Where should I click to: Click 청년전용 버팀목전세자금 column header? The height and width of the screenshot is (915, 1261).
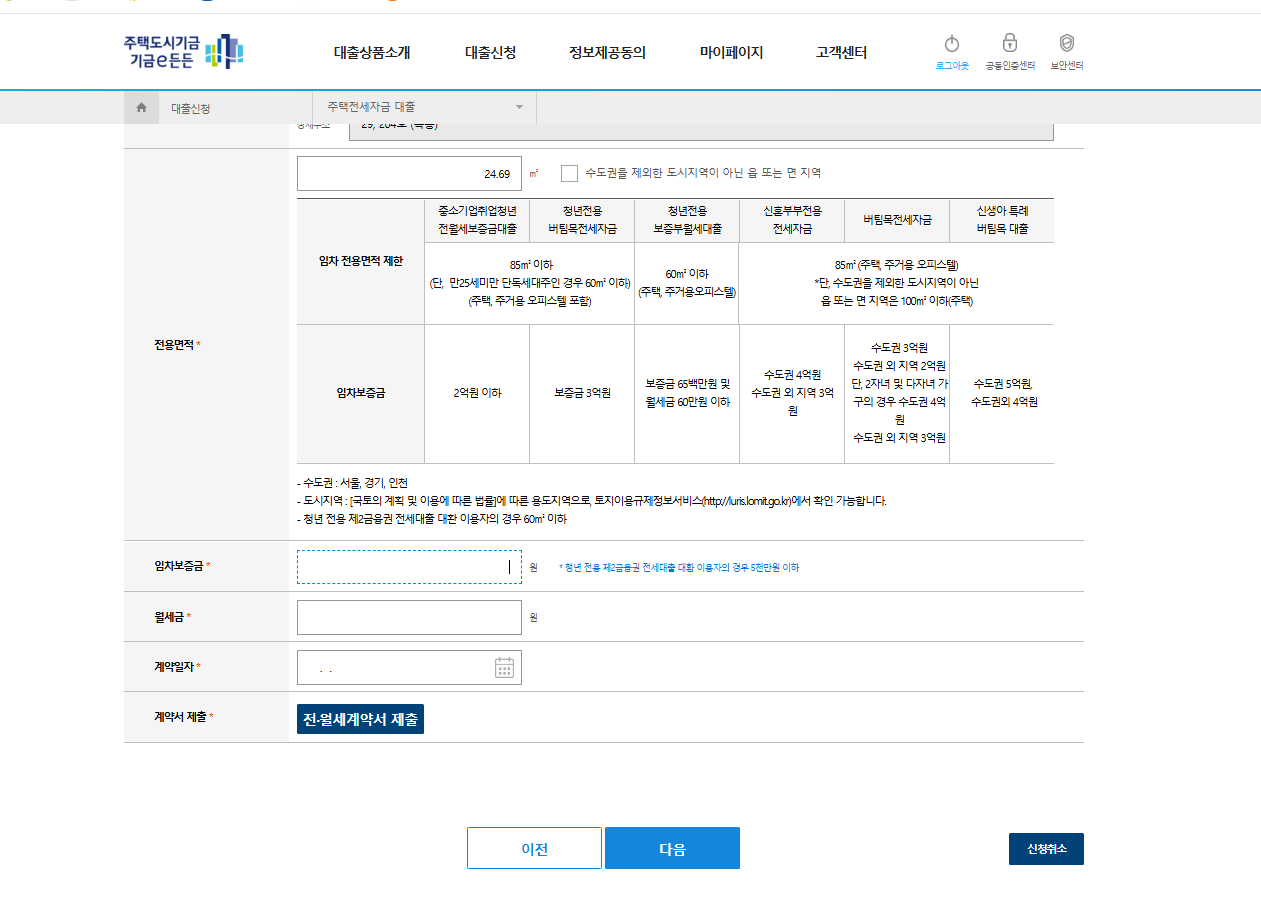[582, 220]
